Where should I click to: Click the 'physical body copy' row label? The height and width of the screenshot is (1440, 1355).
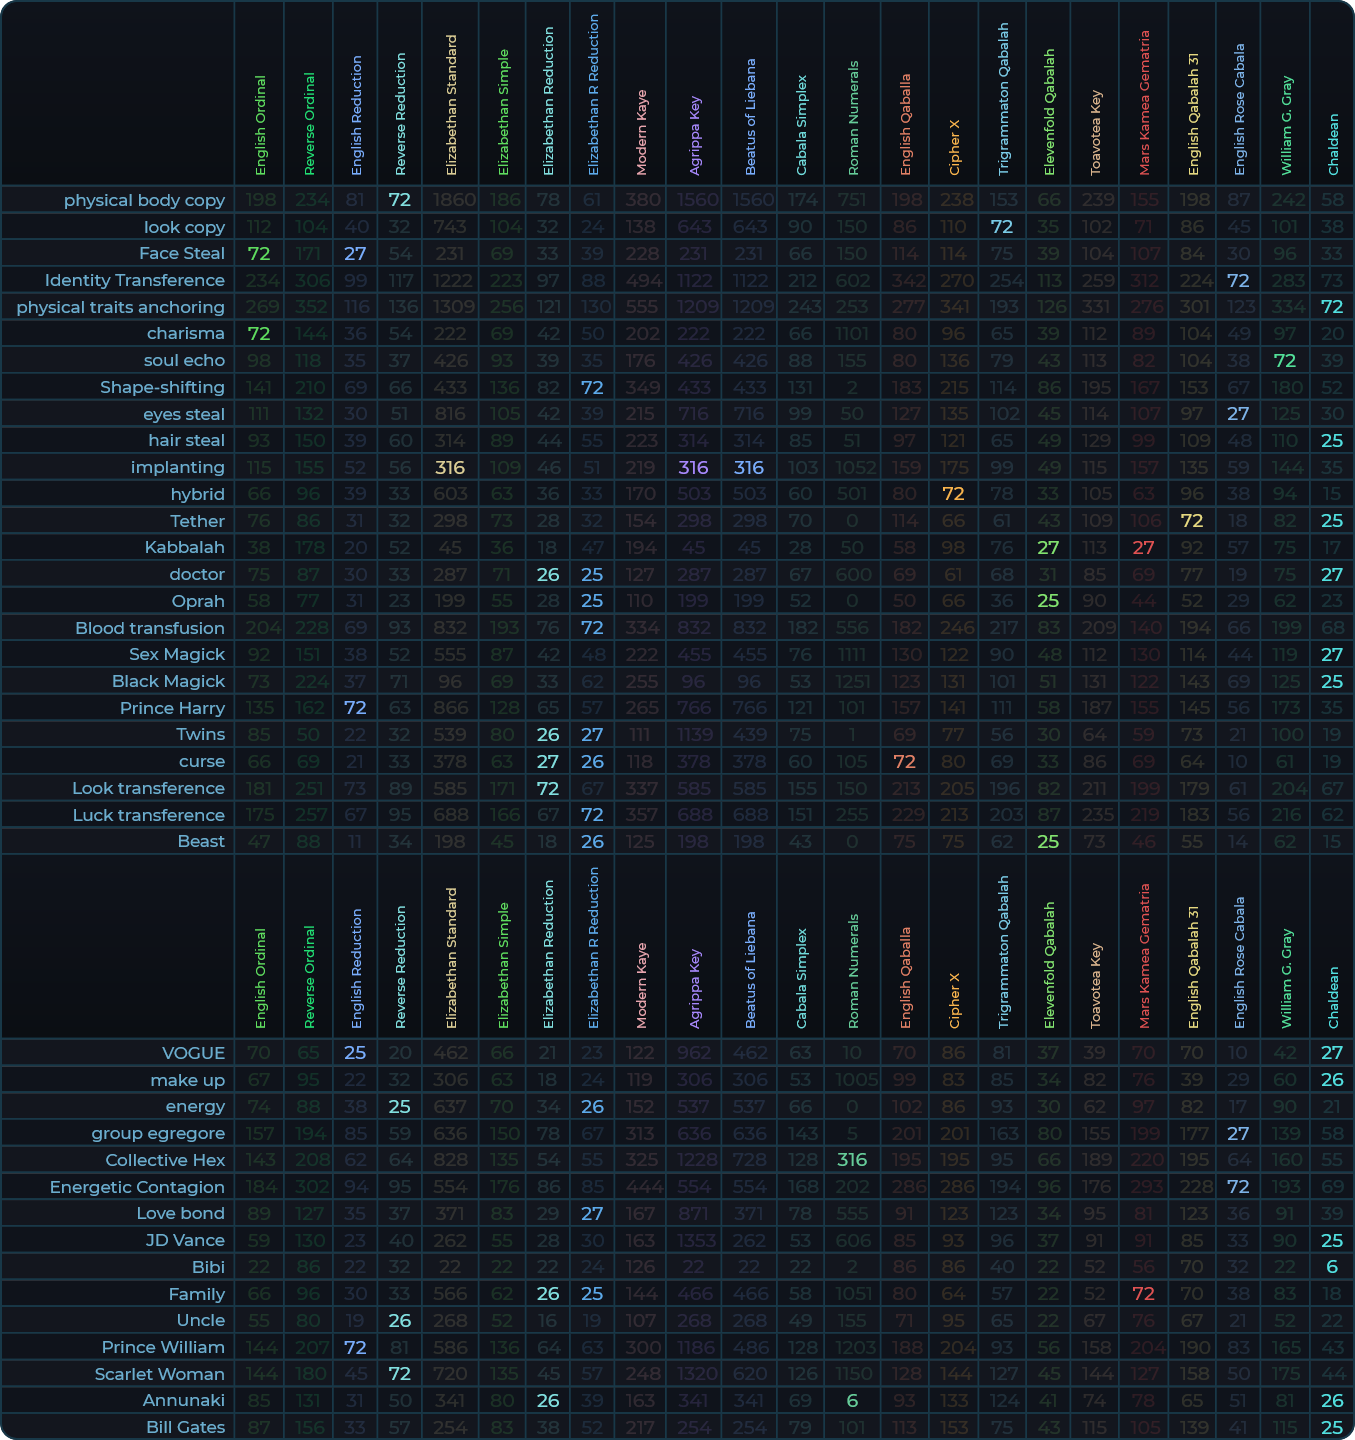click(x=144, y=200)
